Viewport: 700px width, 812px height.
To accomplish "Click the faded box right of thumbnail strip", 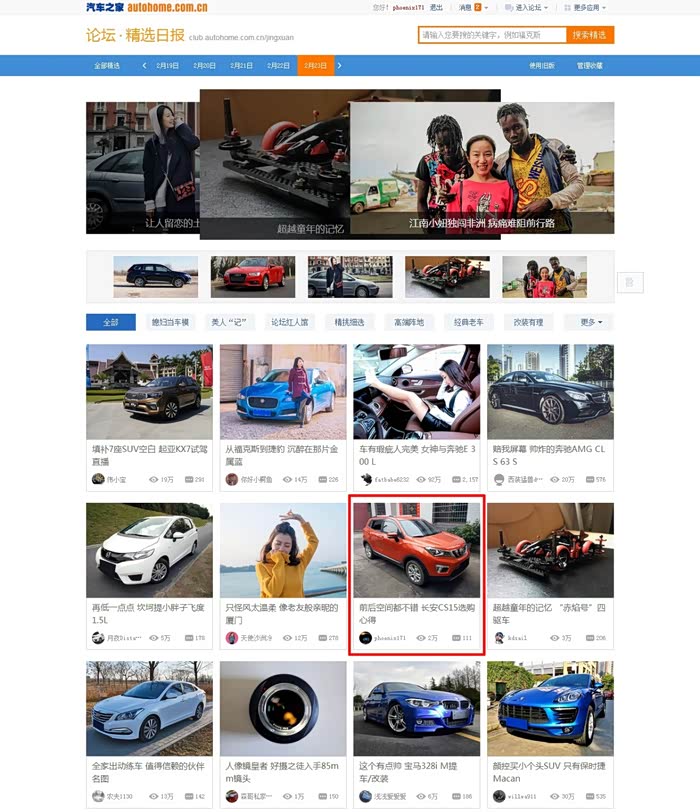I will point(630,282).
